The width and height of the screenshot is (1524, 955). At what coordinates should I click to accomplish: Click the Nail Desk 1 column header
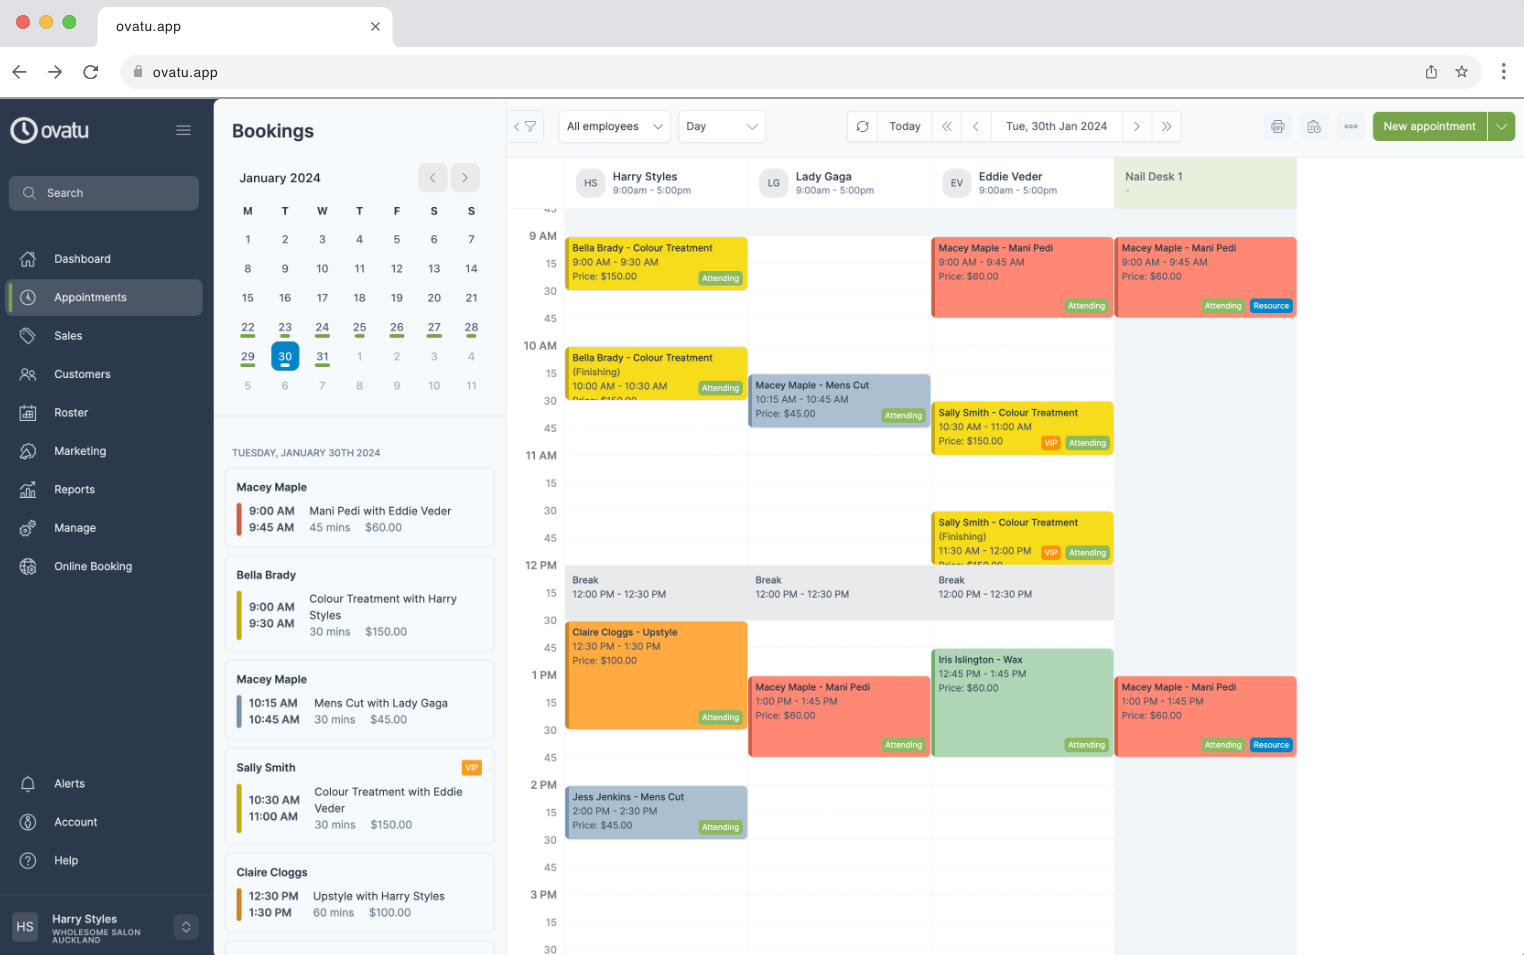[x=1205, y=183]
